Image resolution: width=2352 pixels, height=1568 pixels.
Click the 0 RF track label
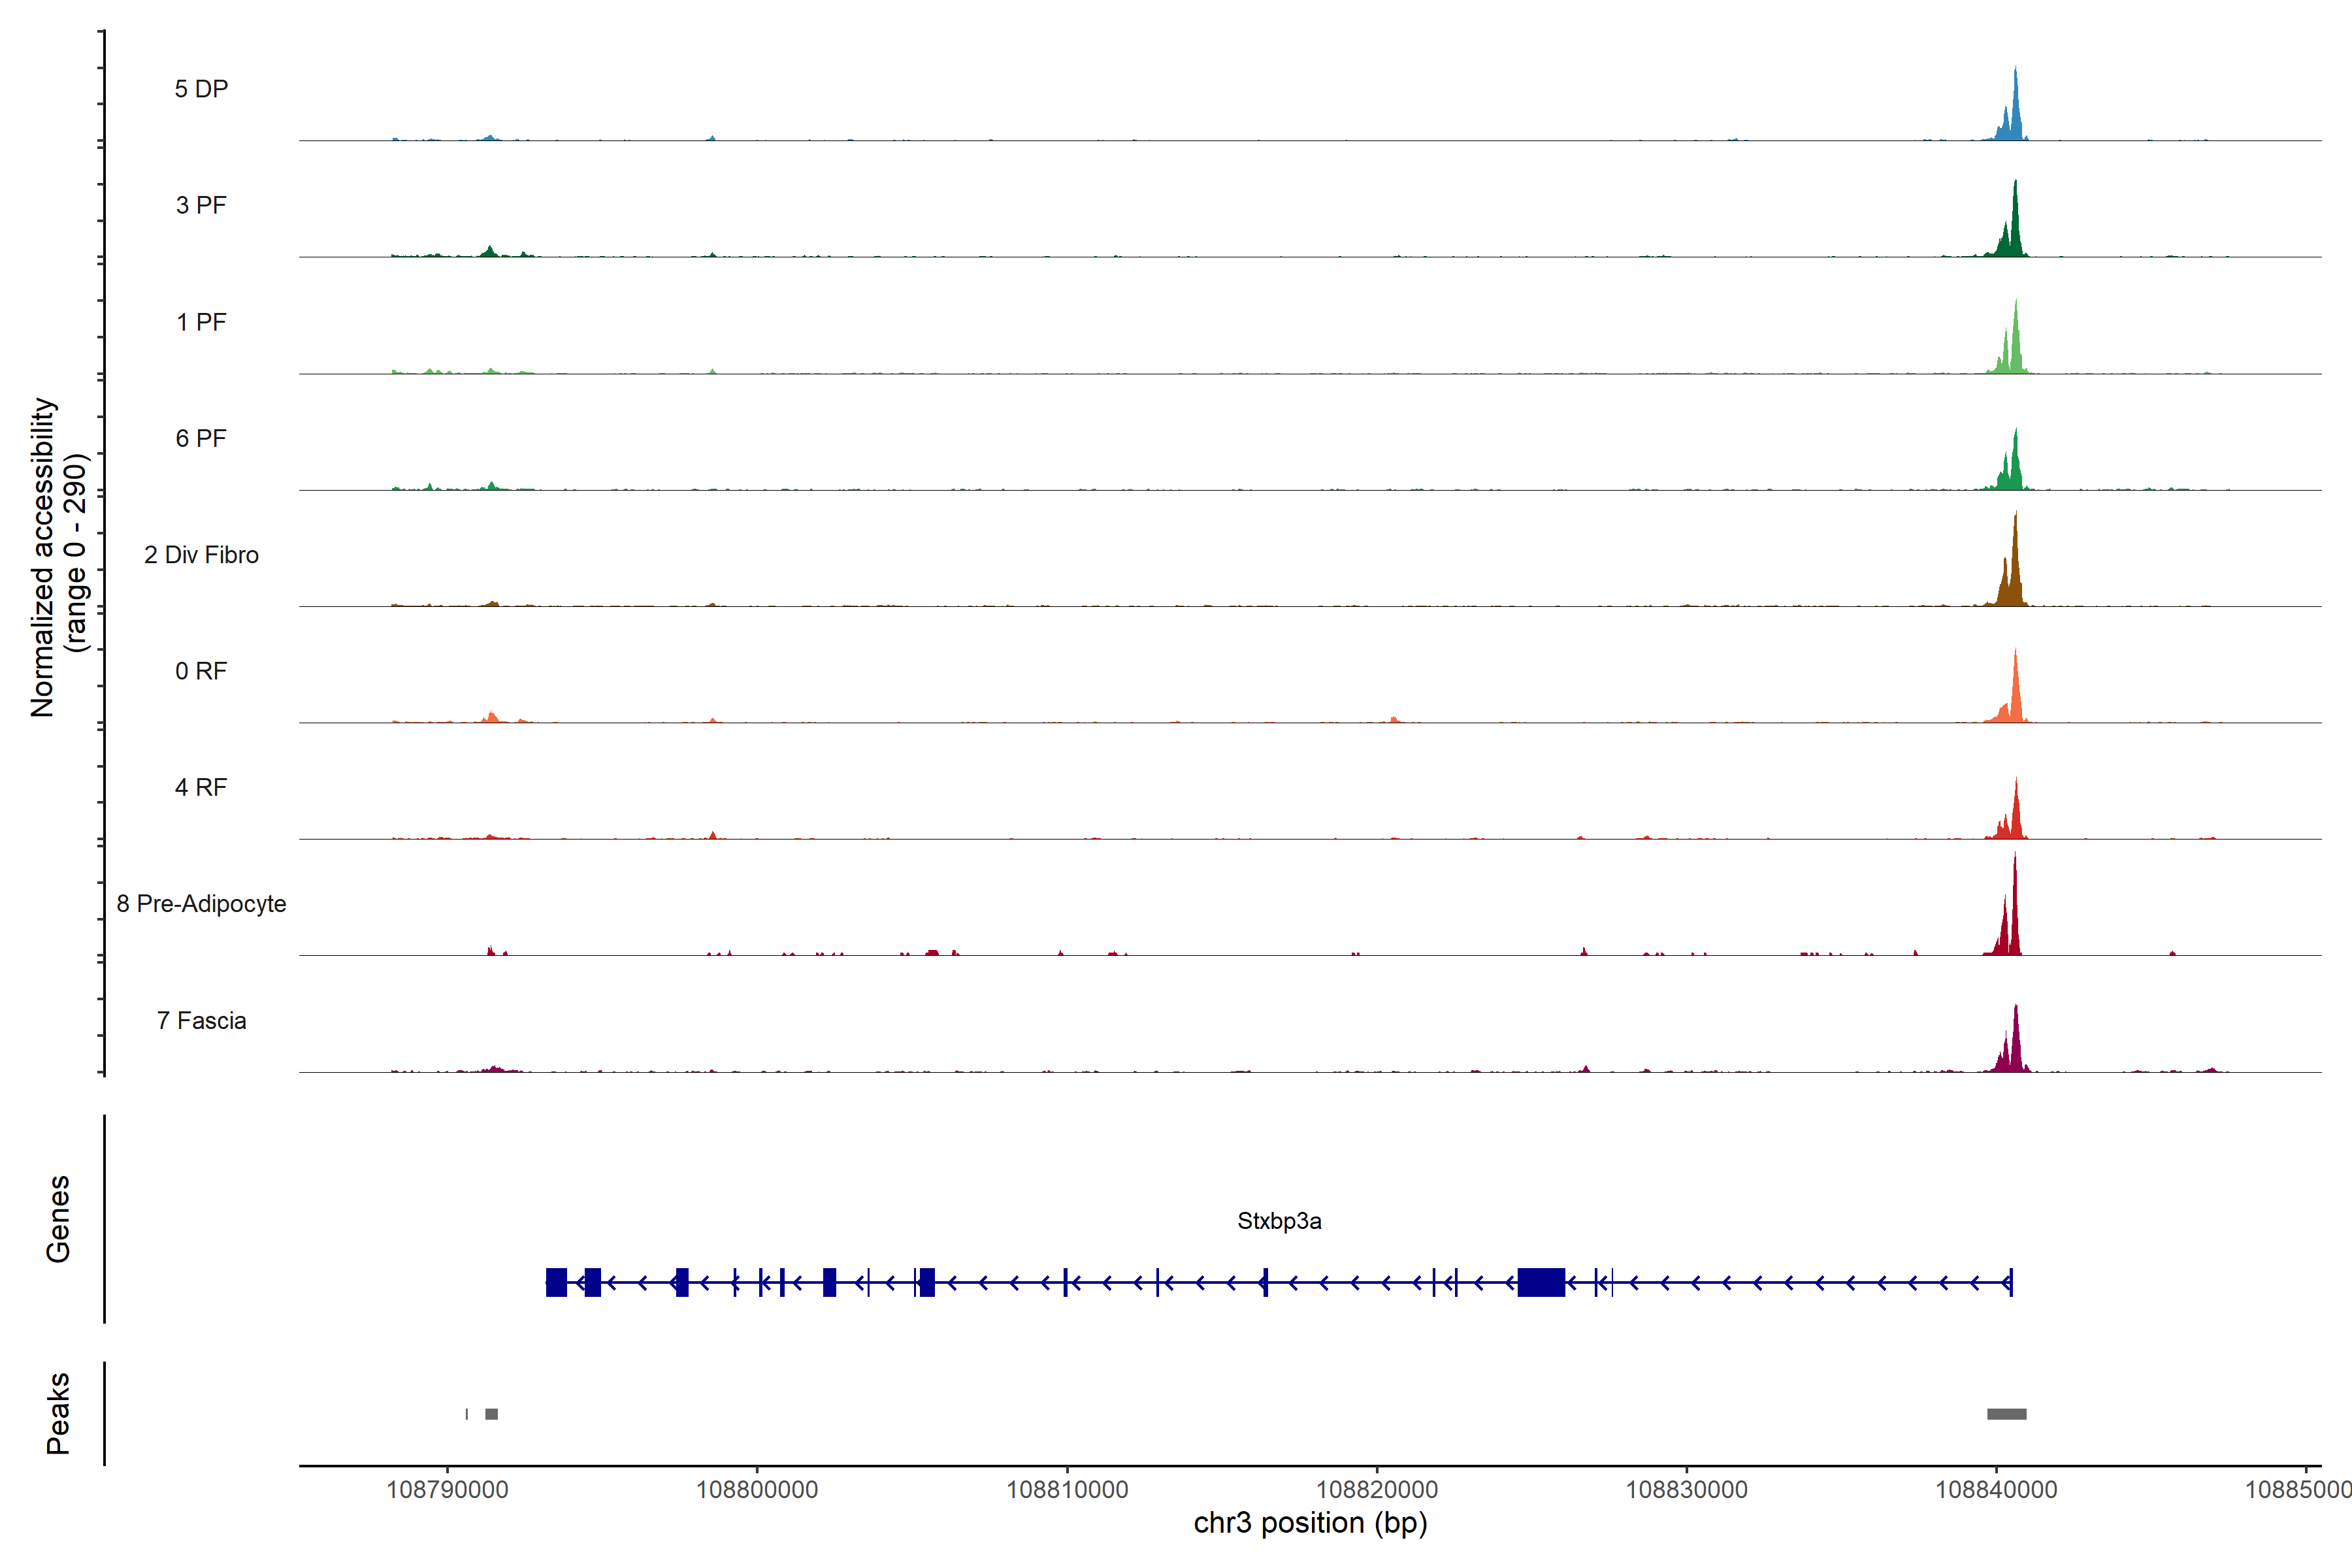click(x=201, y=671)
